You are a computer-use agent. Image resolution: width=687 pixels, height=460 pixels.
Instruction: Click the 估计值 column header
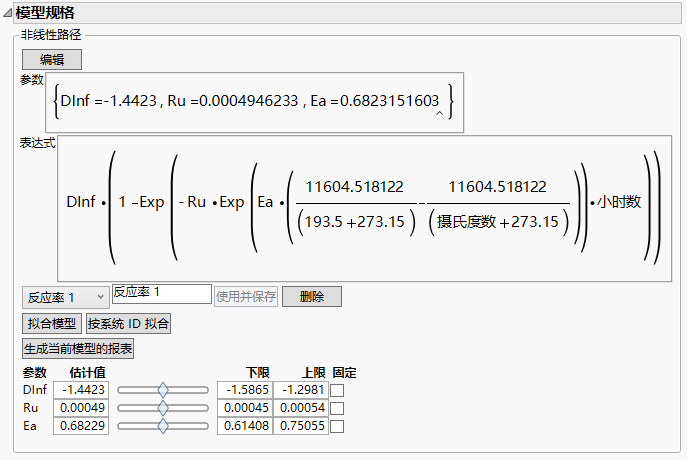(x=87, y=373)
